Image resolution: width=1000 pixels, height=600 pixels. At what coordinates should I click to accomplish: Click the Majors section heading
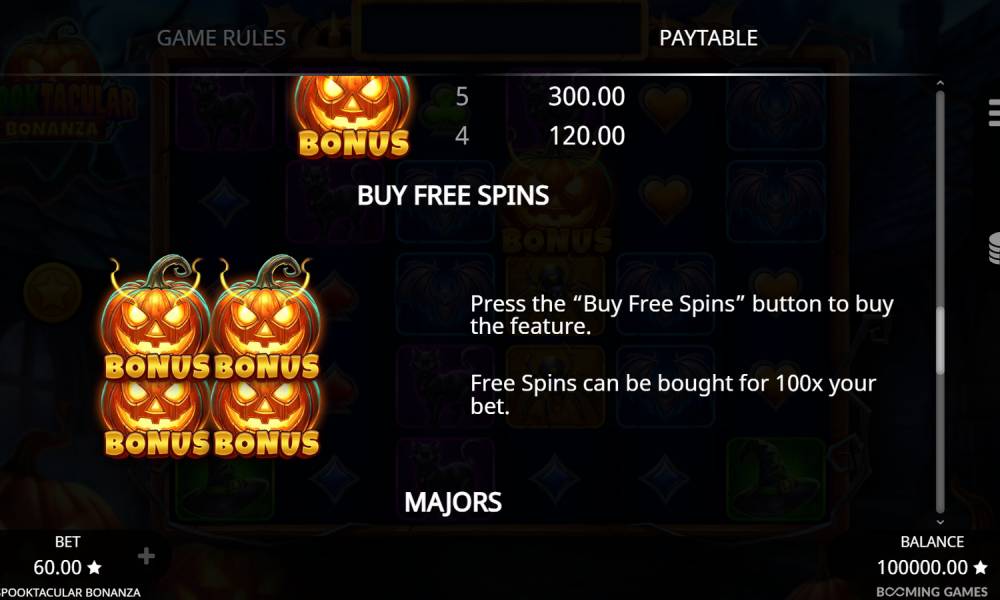pyautogui.click(x=453, y=502)
